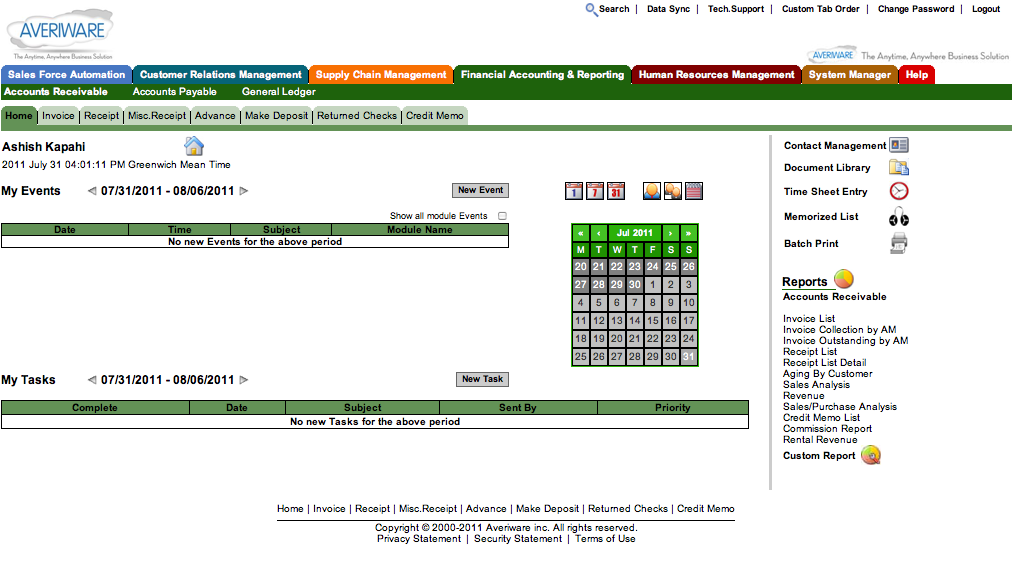Open Document Library folder icon
Viewport: 1017px width, 562px height.
[x=899, y=167]
